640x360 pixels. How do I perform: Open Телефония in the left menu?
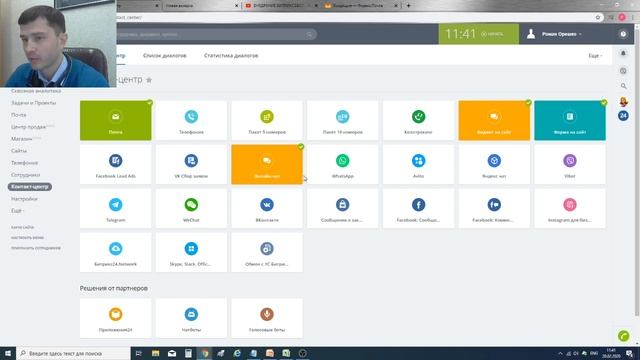click(x=24, y=163)
